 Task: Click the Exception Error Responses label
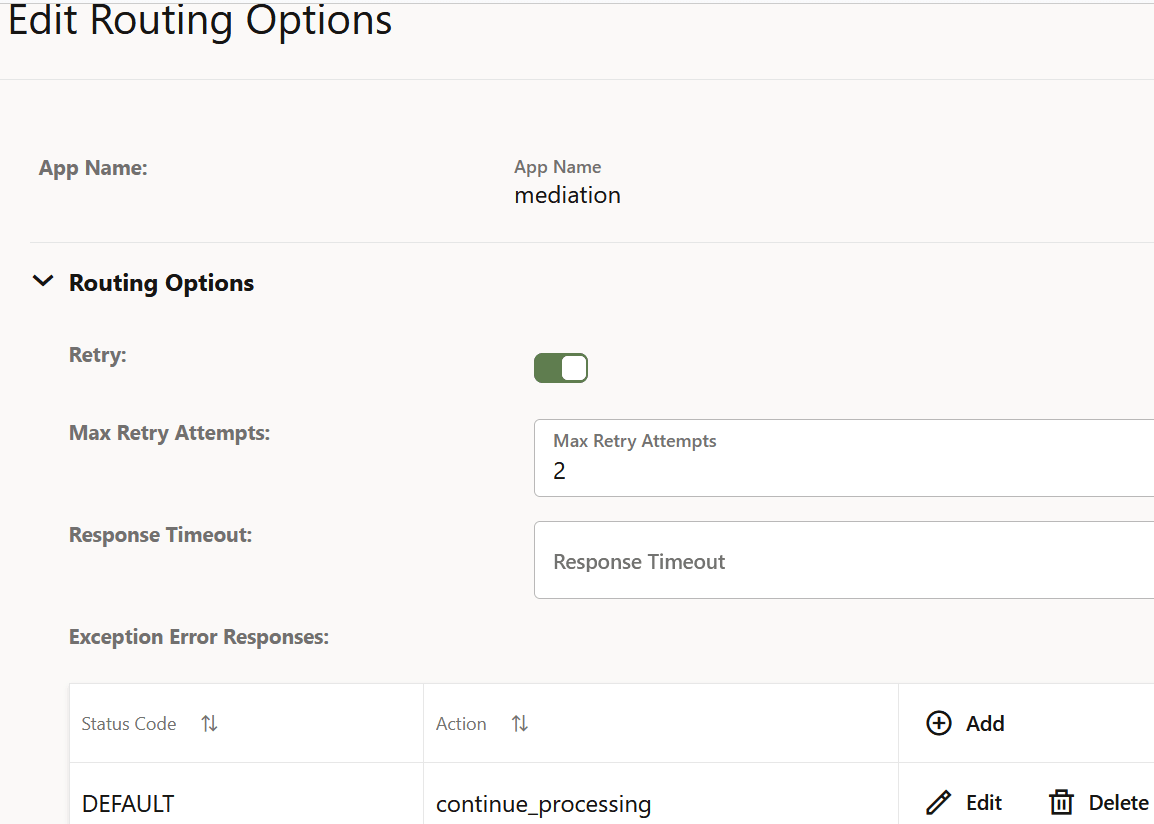198,637
